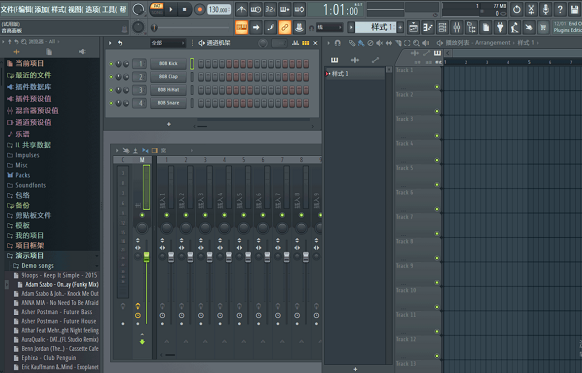Open the 全部 channel filter dropdown
The width and height of the screenshot is (582, 373).
pyautogui.click(x=168, y=43)
